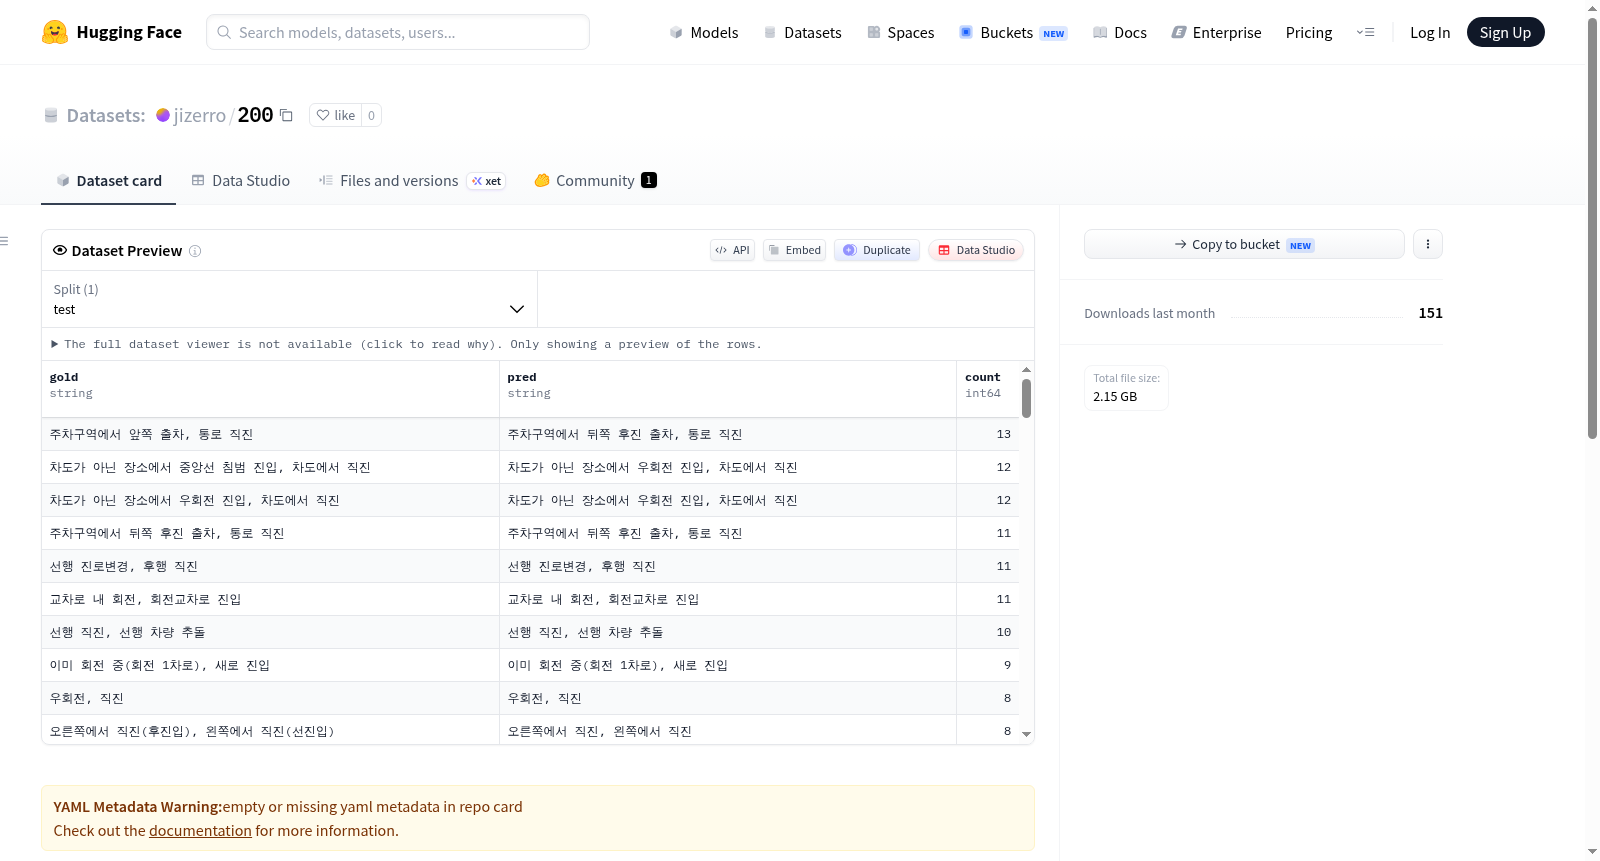Viewport: 1600px width, 861px height.
Task: Click the page vertical scrollbar
Action: pyautogui.click(x=1593, y=228)
